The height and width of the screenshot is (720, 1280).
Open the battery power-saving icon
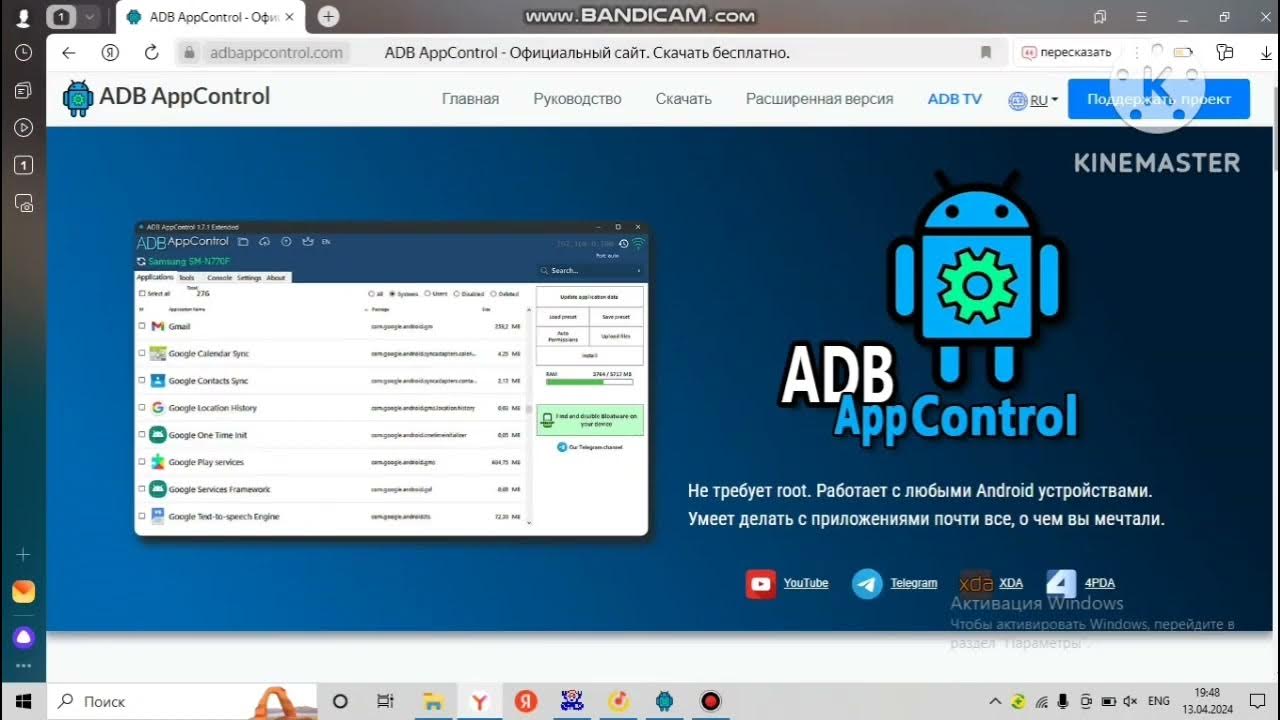[x=1184, y=53]
